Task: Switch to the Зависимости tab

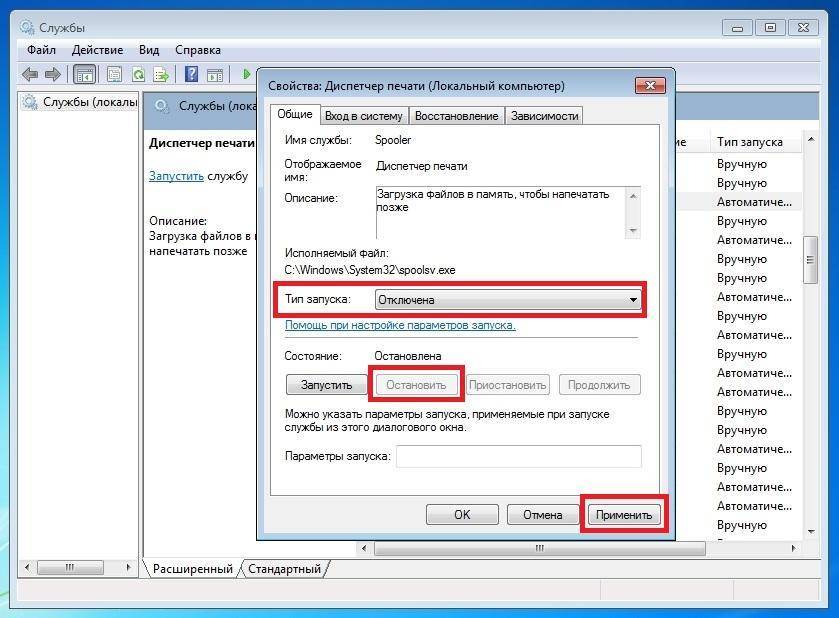Action: point(544,116)
